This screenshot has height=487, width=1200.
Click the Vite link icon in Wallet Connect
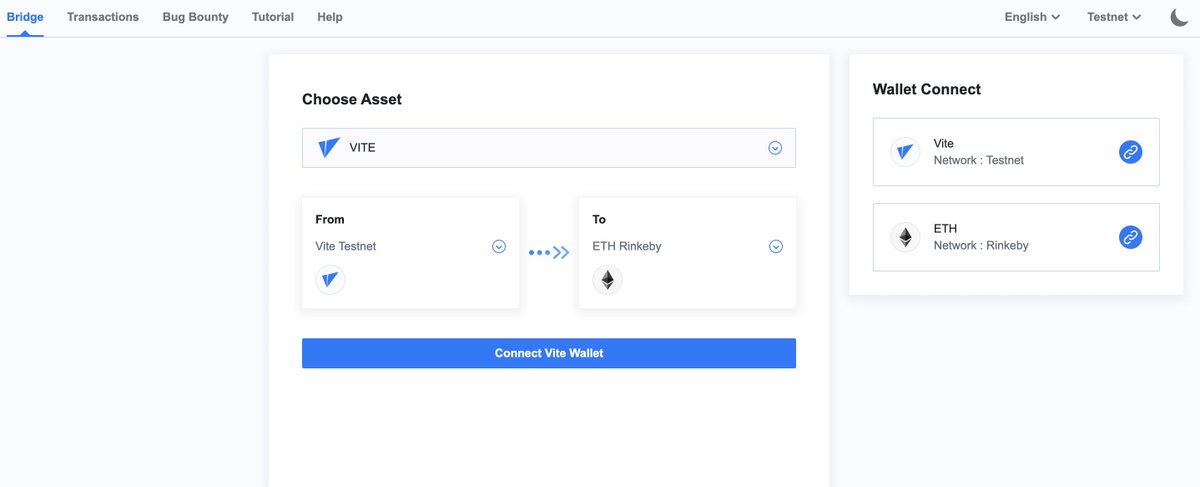[x=1130, y=152]
